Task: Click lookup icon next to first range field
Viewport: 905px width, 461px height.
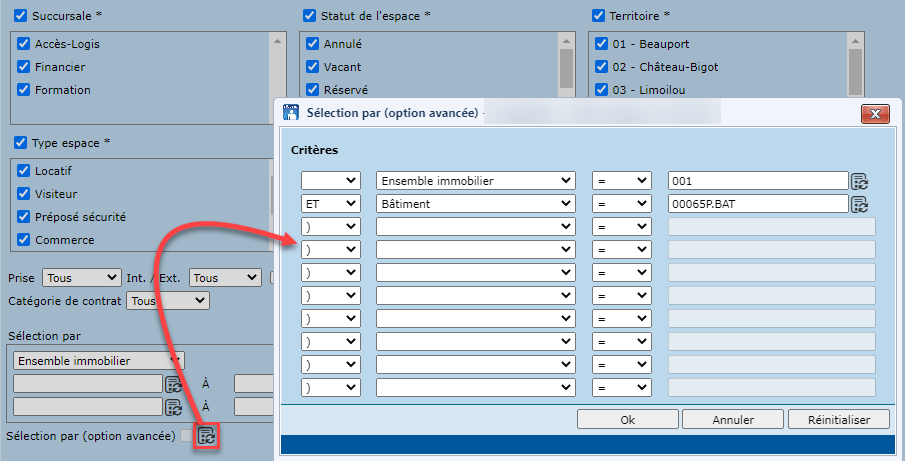Action: [173, 383]
